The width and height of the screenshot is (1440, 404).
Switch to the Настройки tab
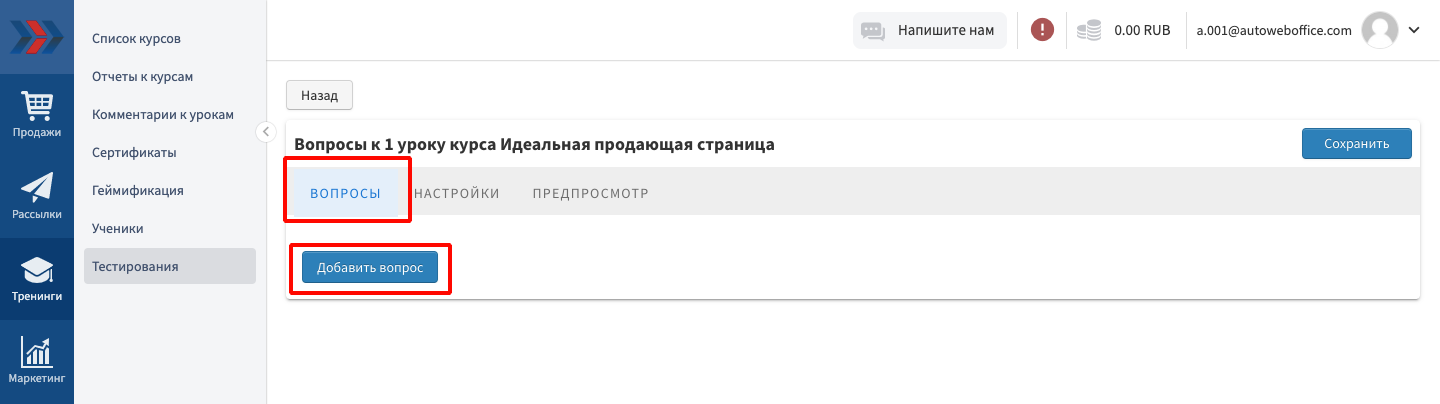point(456,193)
